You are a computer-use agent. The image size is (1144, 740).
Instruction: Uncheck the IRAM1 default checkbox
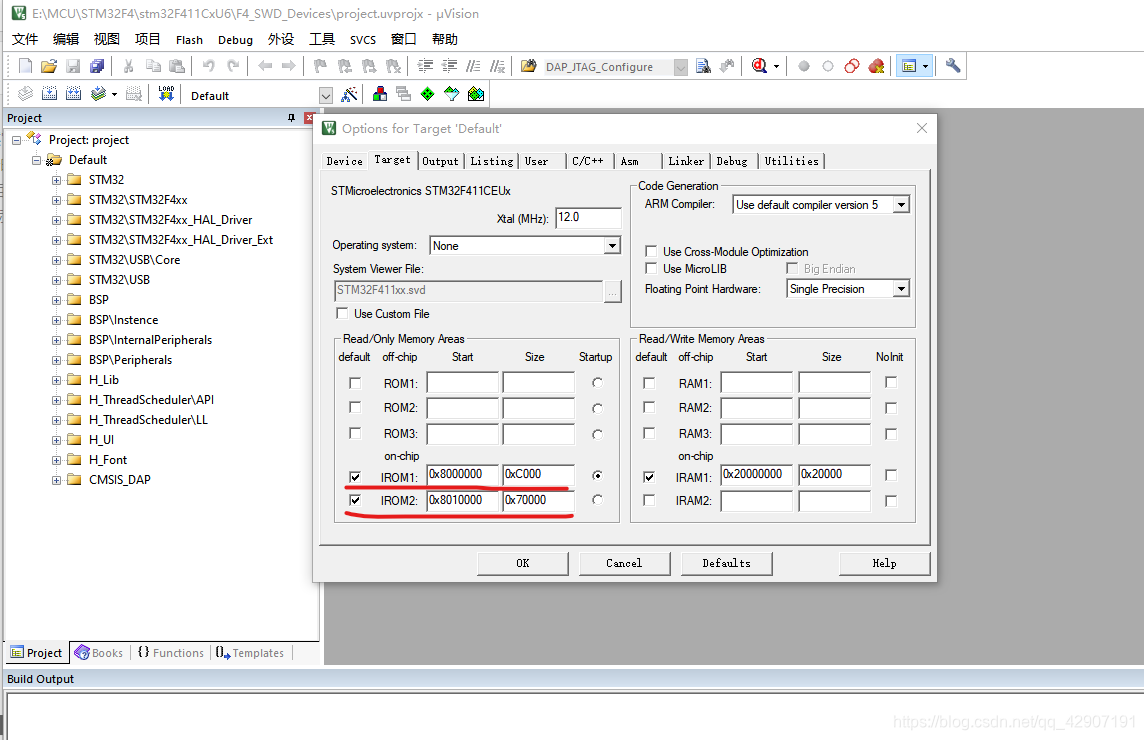(649, 477)
